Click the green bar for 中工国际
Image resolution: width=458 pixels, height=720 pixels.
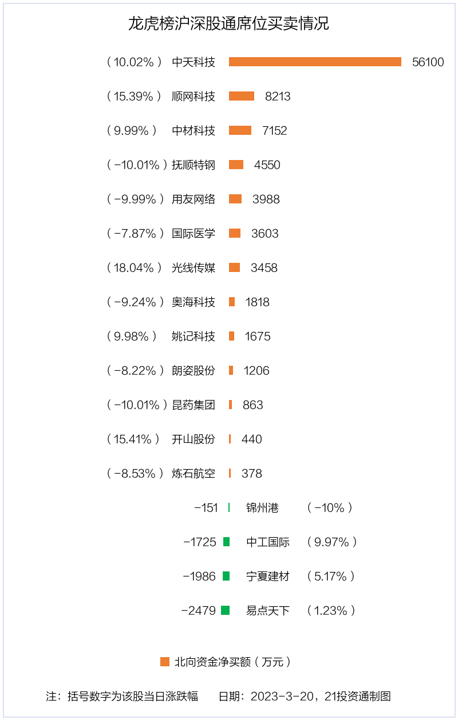point(226,542)
